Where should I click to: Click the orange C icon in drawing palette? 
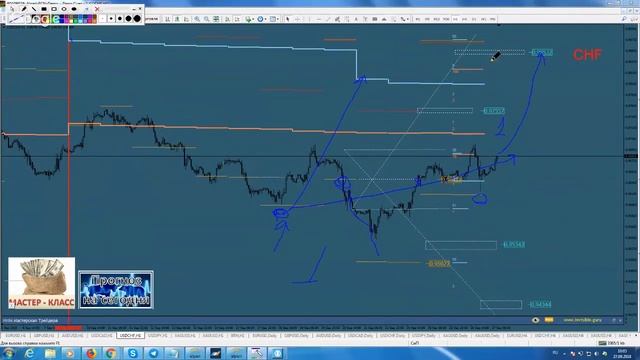pyautogui.click(x=45, y=19)
